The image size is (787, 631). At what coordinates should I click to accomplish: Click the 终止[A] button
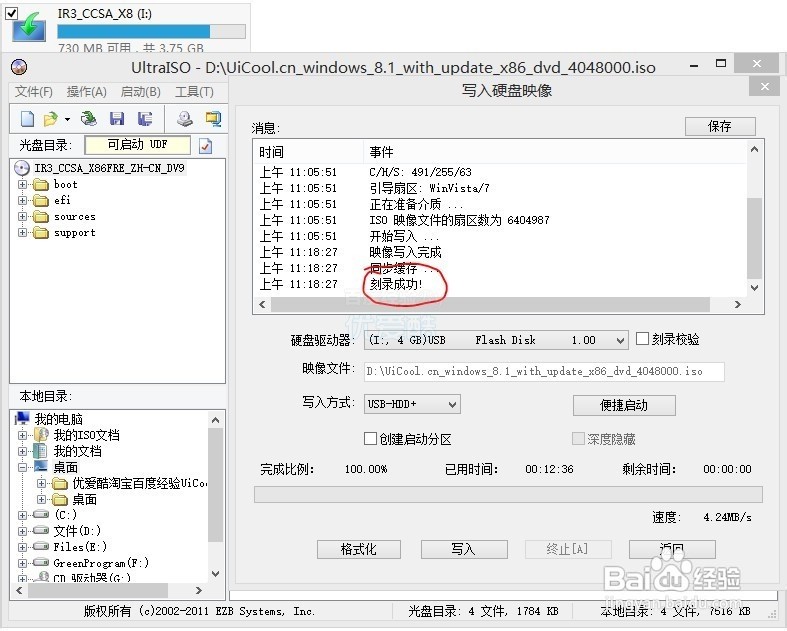[x=568, y=549]
